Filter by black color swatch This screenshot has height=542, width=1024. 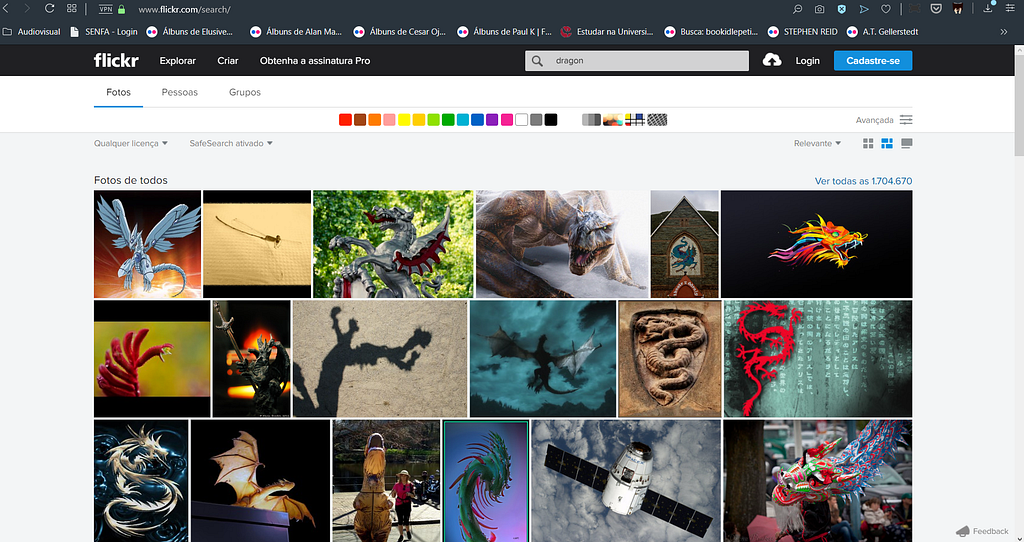(551, 120)
